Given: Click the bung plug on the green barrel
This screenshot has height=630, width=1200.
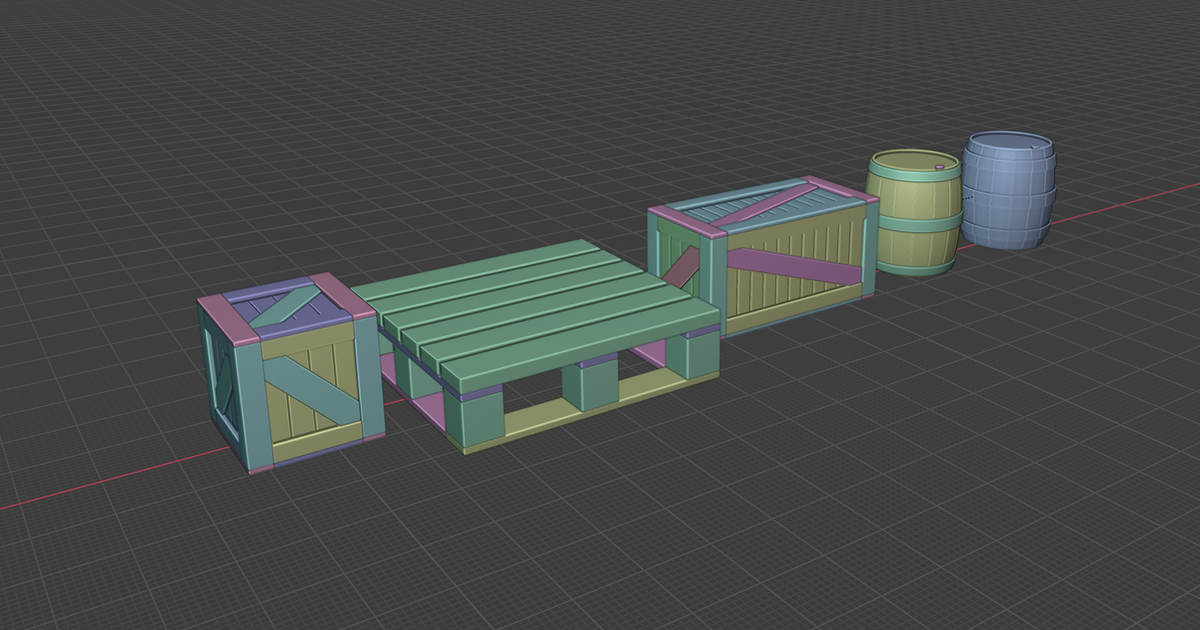Looking at the screenshot, I should (x=940, y=167).
